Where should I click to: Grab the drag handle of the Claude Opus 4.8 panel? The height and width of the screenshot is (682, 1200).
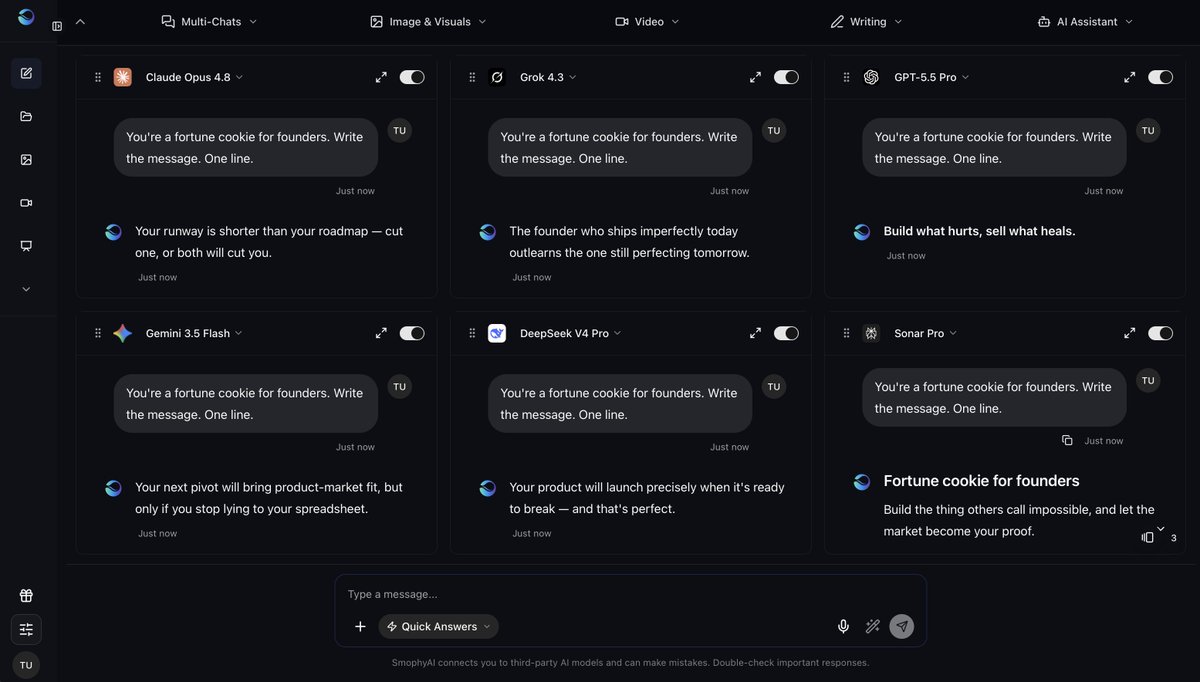98,77
